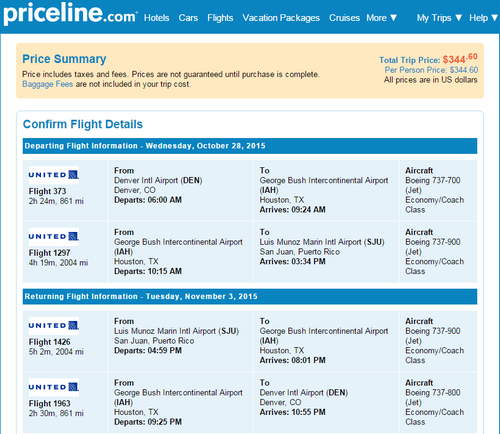This screenshot has width=500, height=434.
Task: Click the Total Trip Price amount
Action: point(460,59)
